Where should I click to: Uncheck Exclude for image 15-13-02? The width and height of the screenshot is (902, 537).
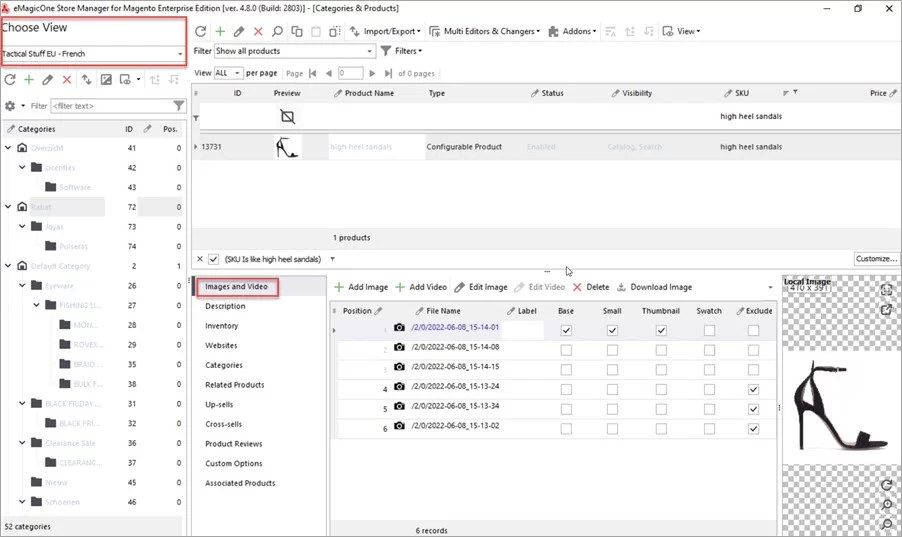(754, 429)
